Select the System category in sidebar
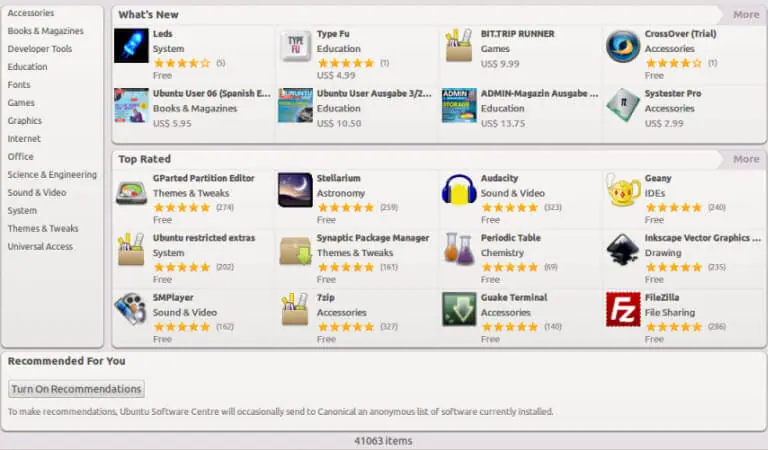The width and height of the screenshot is (768, 450). click(x=22, y=211)
